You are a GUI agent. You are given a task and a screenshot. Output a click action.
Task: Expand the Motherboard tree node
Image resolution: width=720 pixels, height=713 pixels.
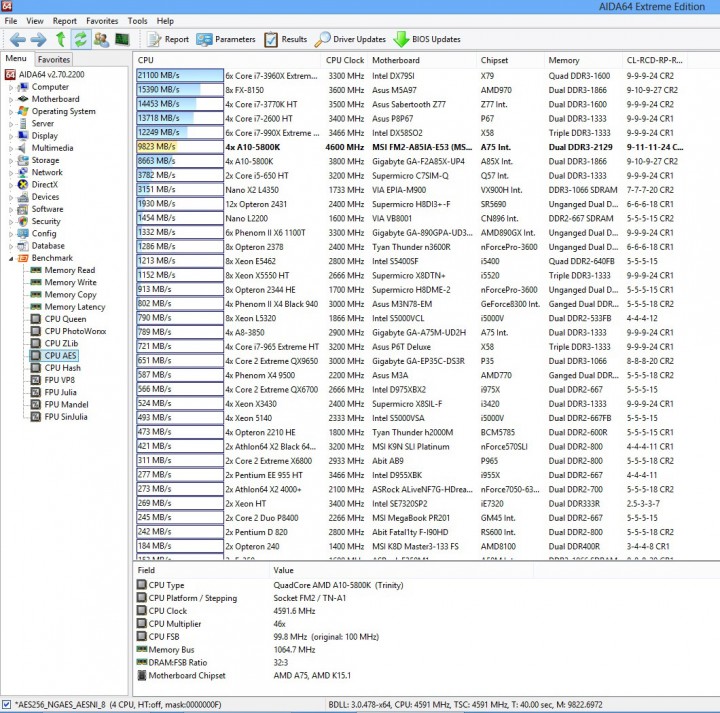point(11,99)
